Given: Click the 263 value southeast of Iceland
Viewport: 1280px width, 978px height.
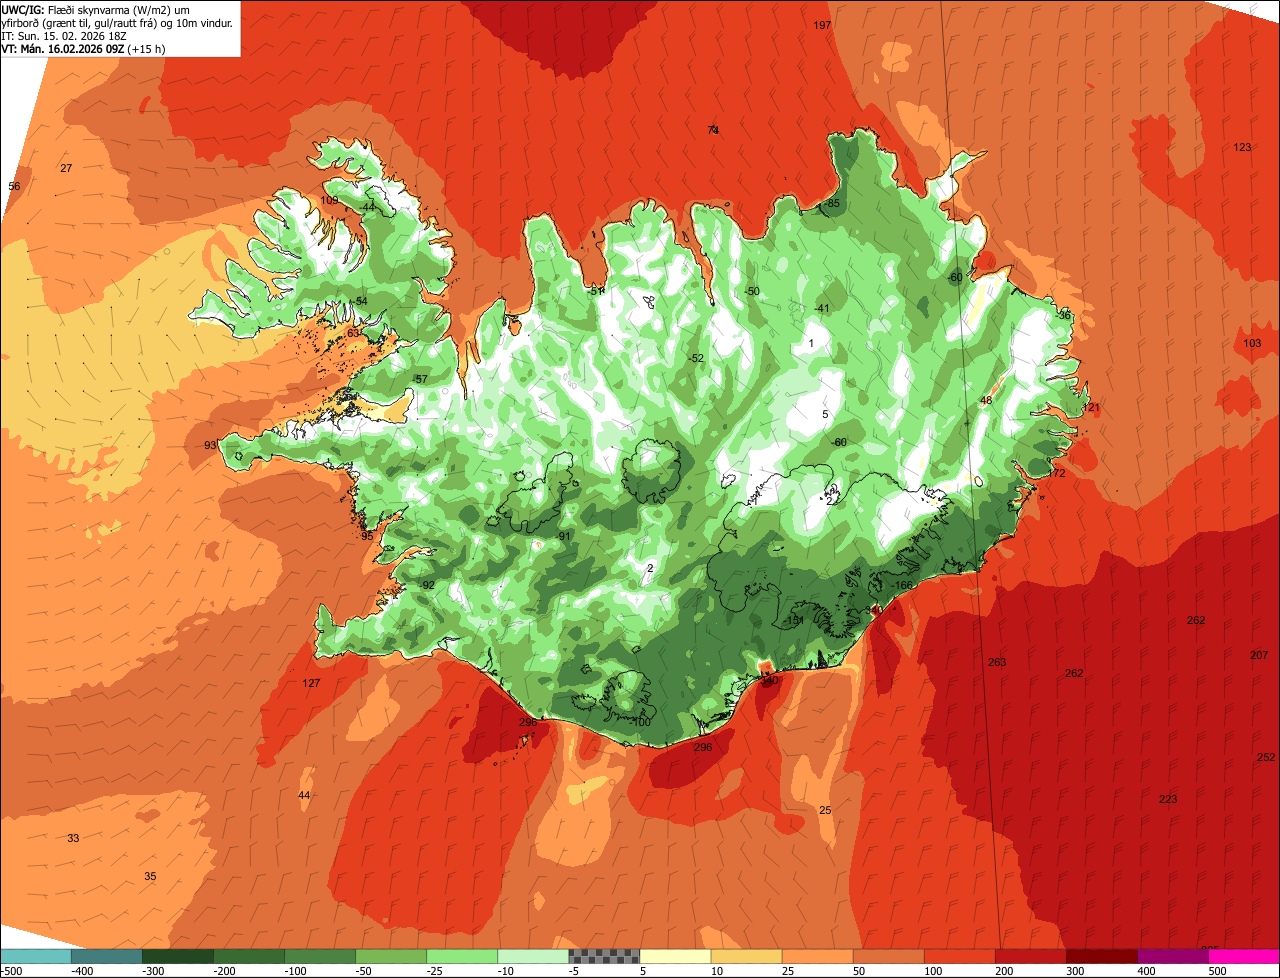Looking at the screenshot, I should pyautogui.click(x=997, y=662).
